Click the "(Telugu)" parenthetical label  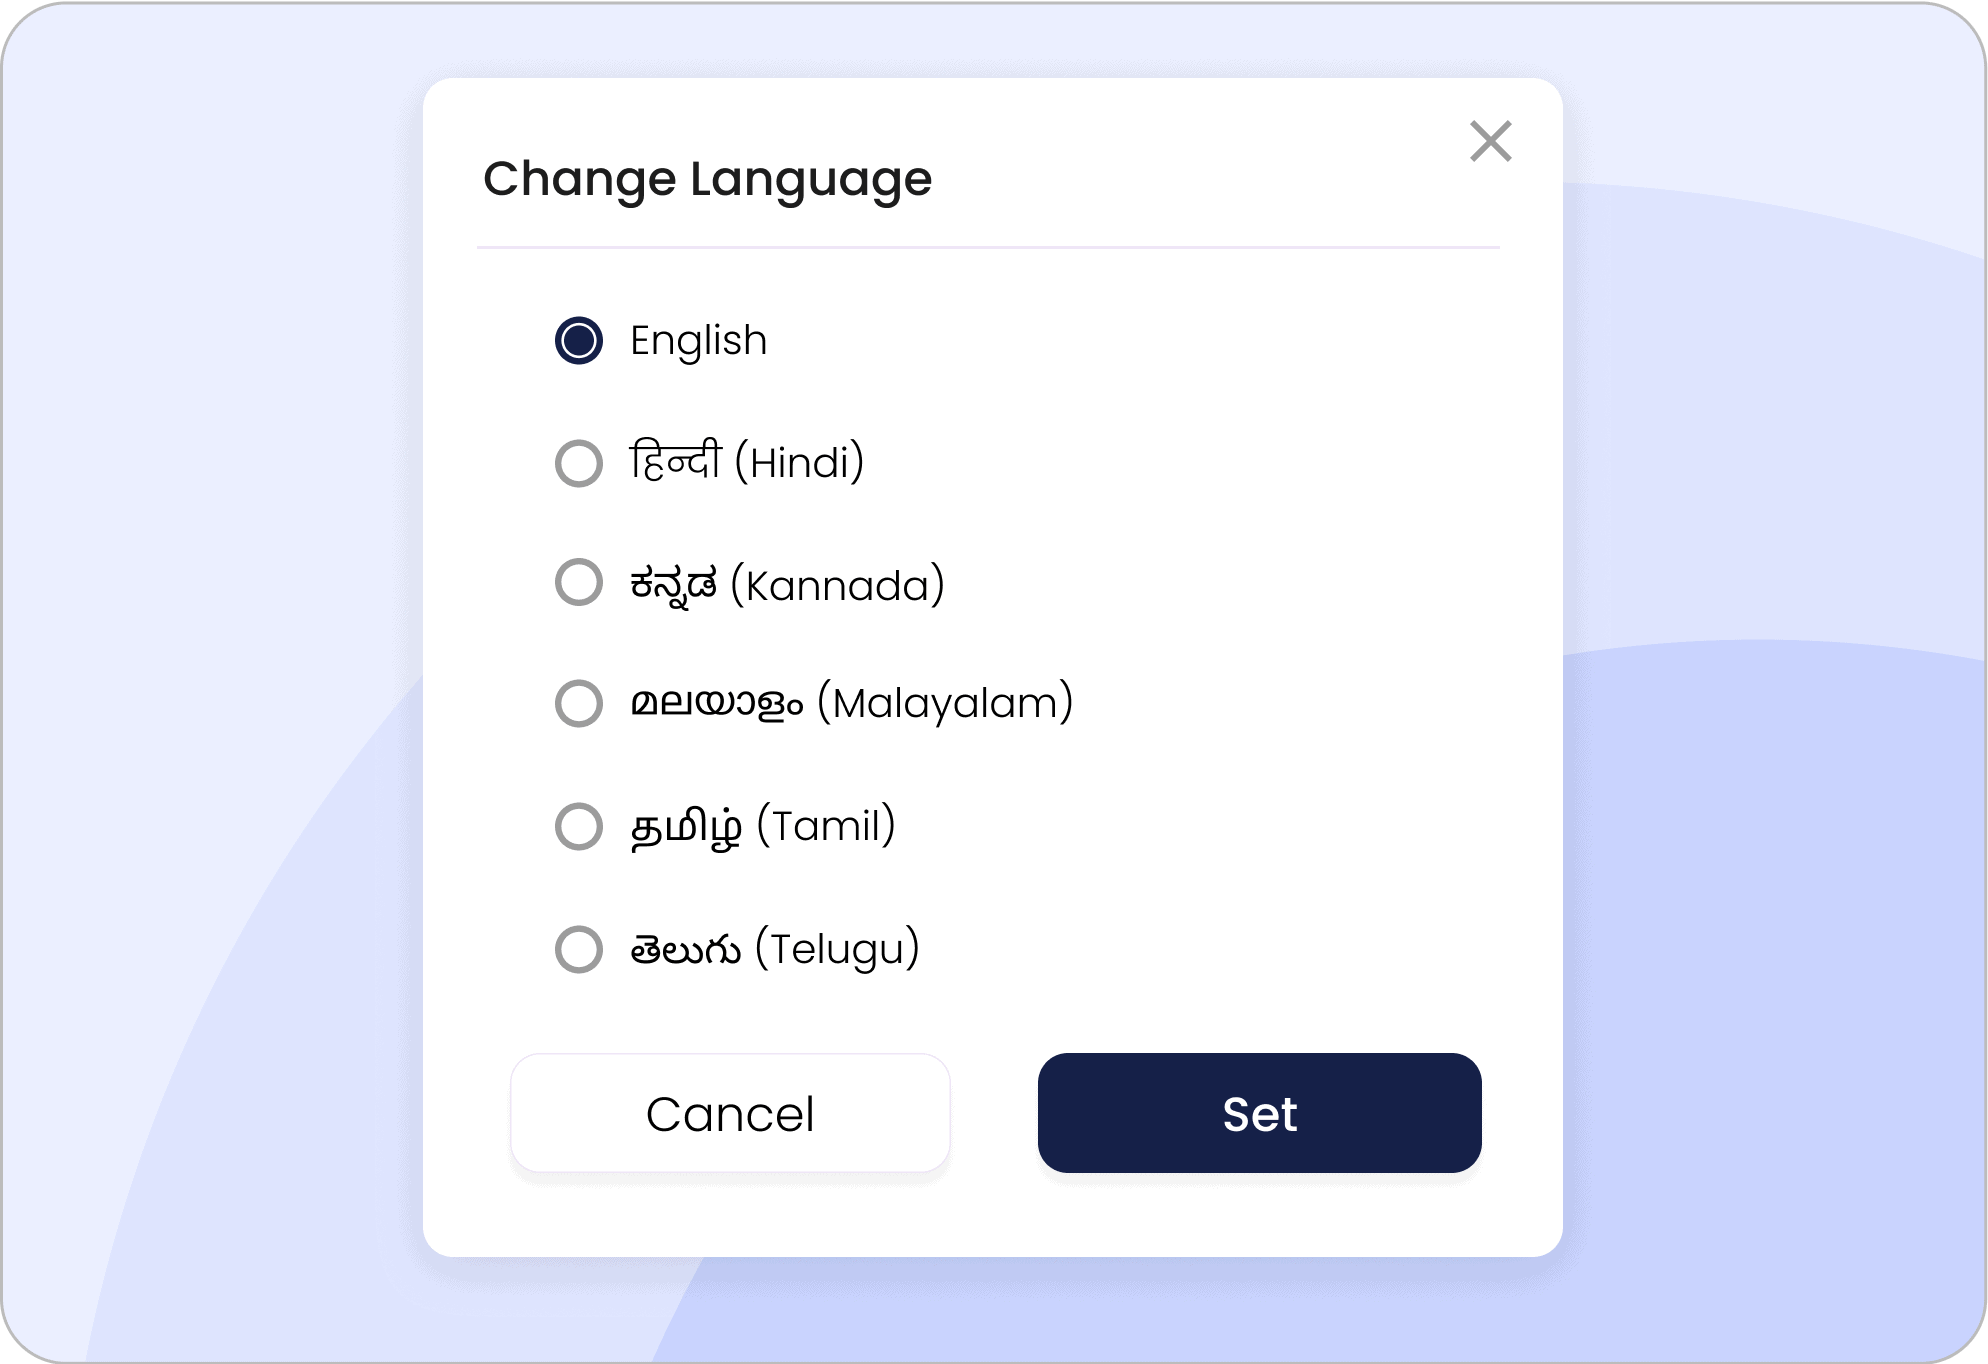pyautogui.click(x=837, y=949)
